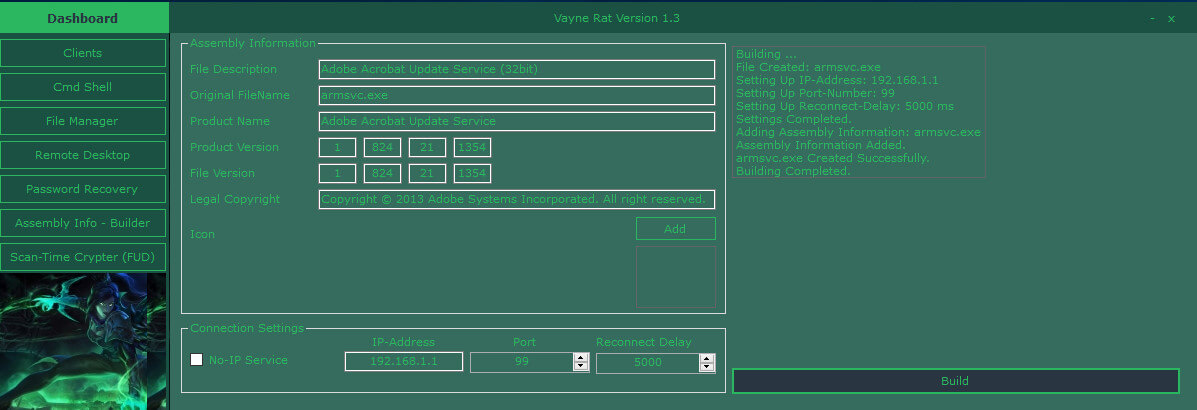Click the Add icon button
This screenshot has height=410, width=1197.
[x=675, y=229]
